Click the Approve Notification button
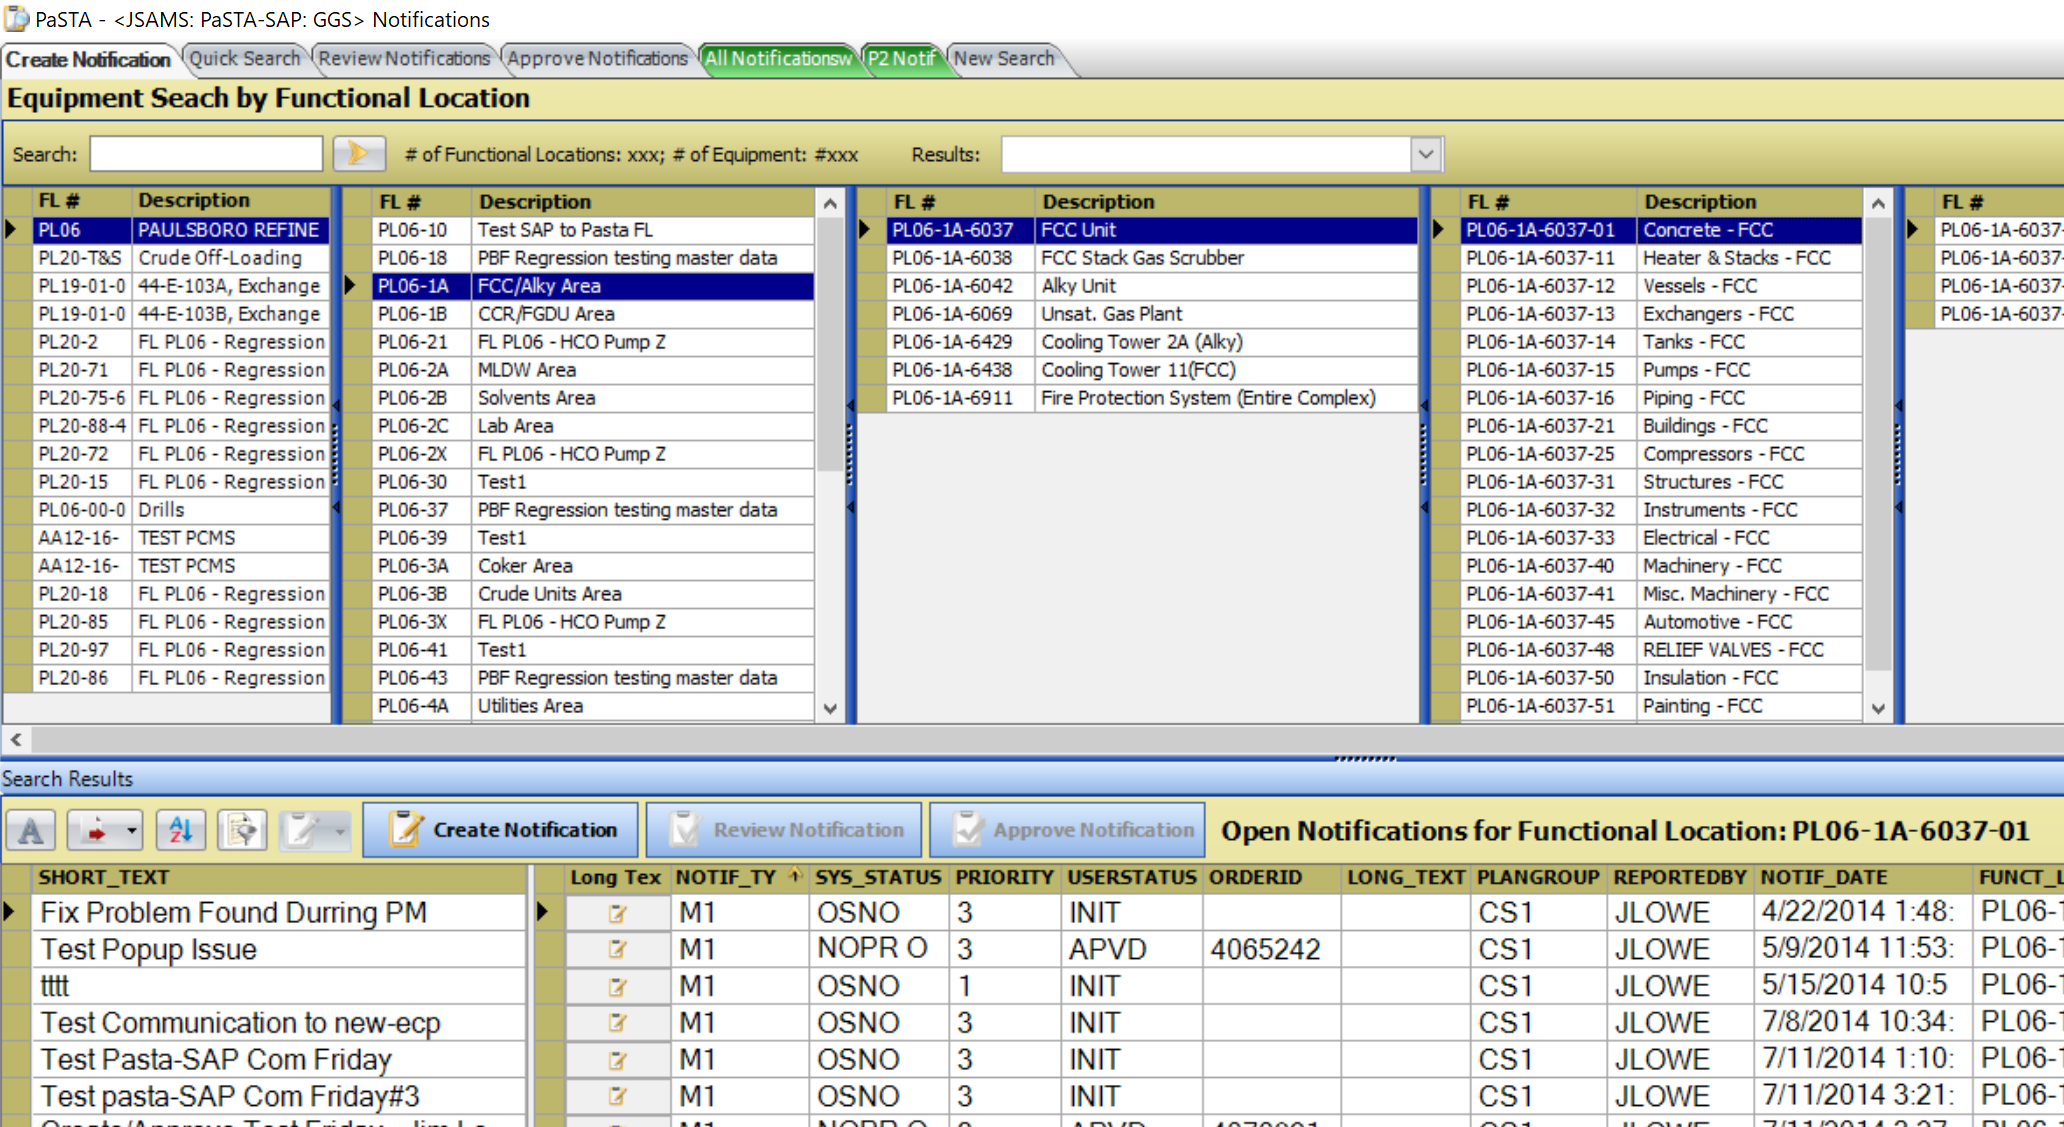The height and width of the screenshot is (1127, 2064). tap(1067, 830)
